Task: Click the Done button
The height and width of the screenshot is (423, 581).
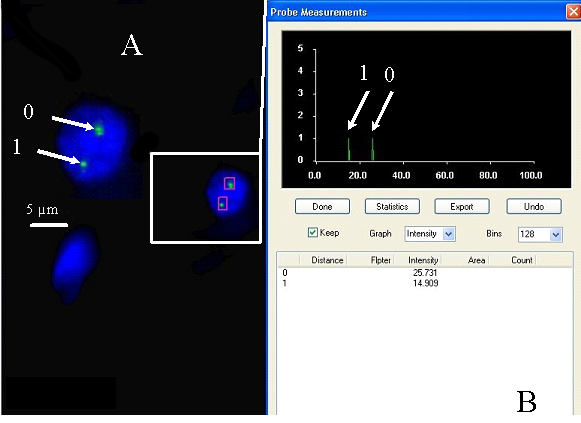Action: point(322,206)
